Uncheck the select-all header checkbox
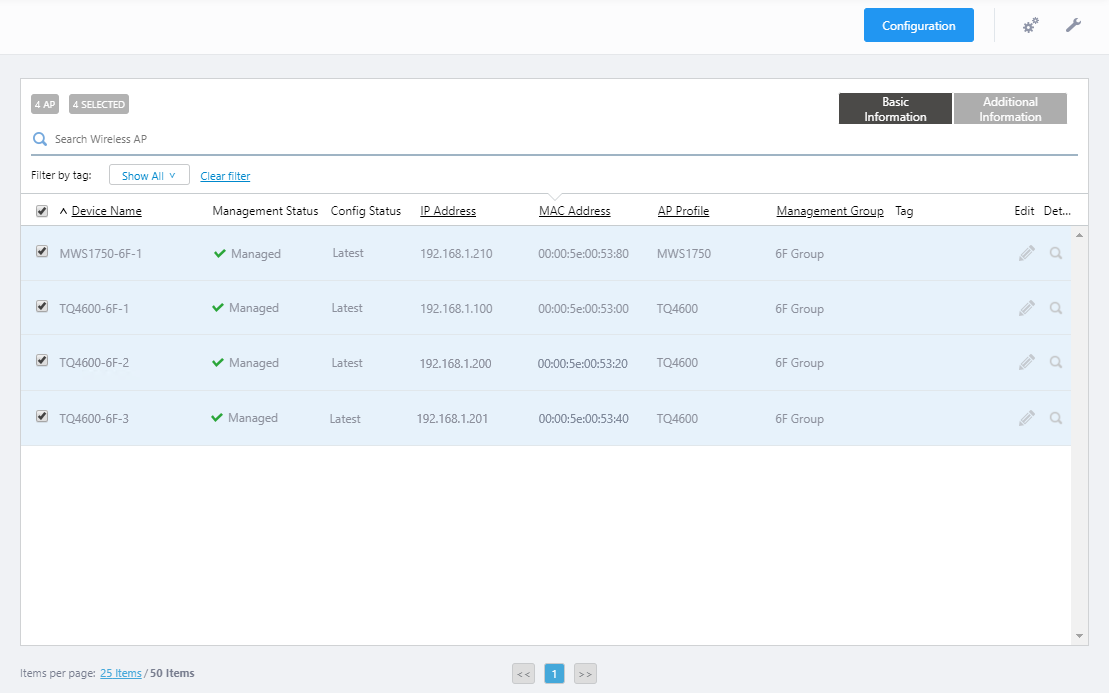This screenshot has width=1109, height=693. coord(42,211)
